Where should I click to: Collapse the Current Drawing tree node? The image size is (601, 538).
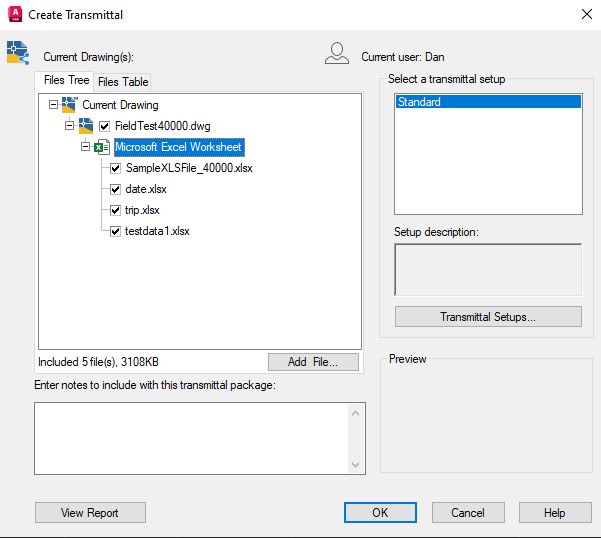[53, 104]
